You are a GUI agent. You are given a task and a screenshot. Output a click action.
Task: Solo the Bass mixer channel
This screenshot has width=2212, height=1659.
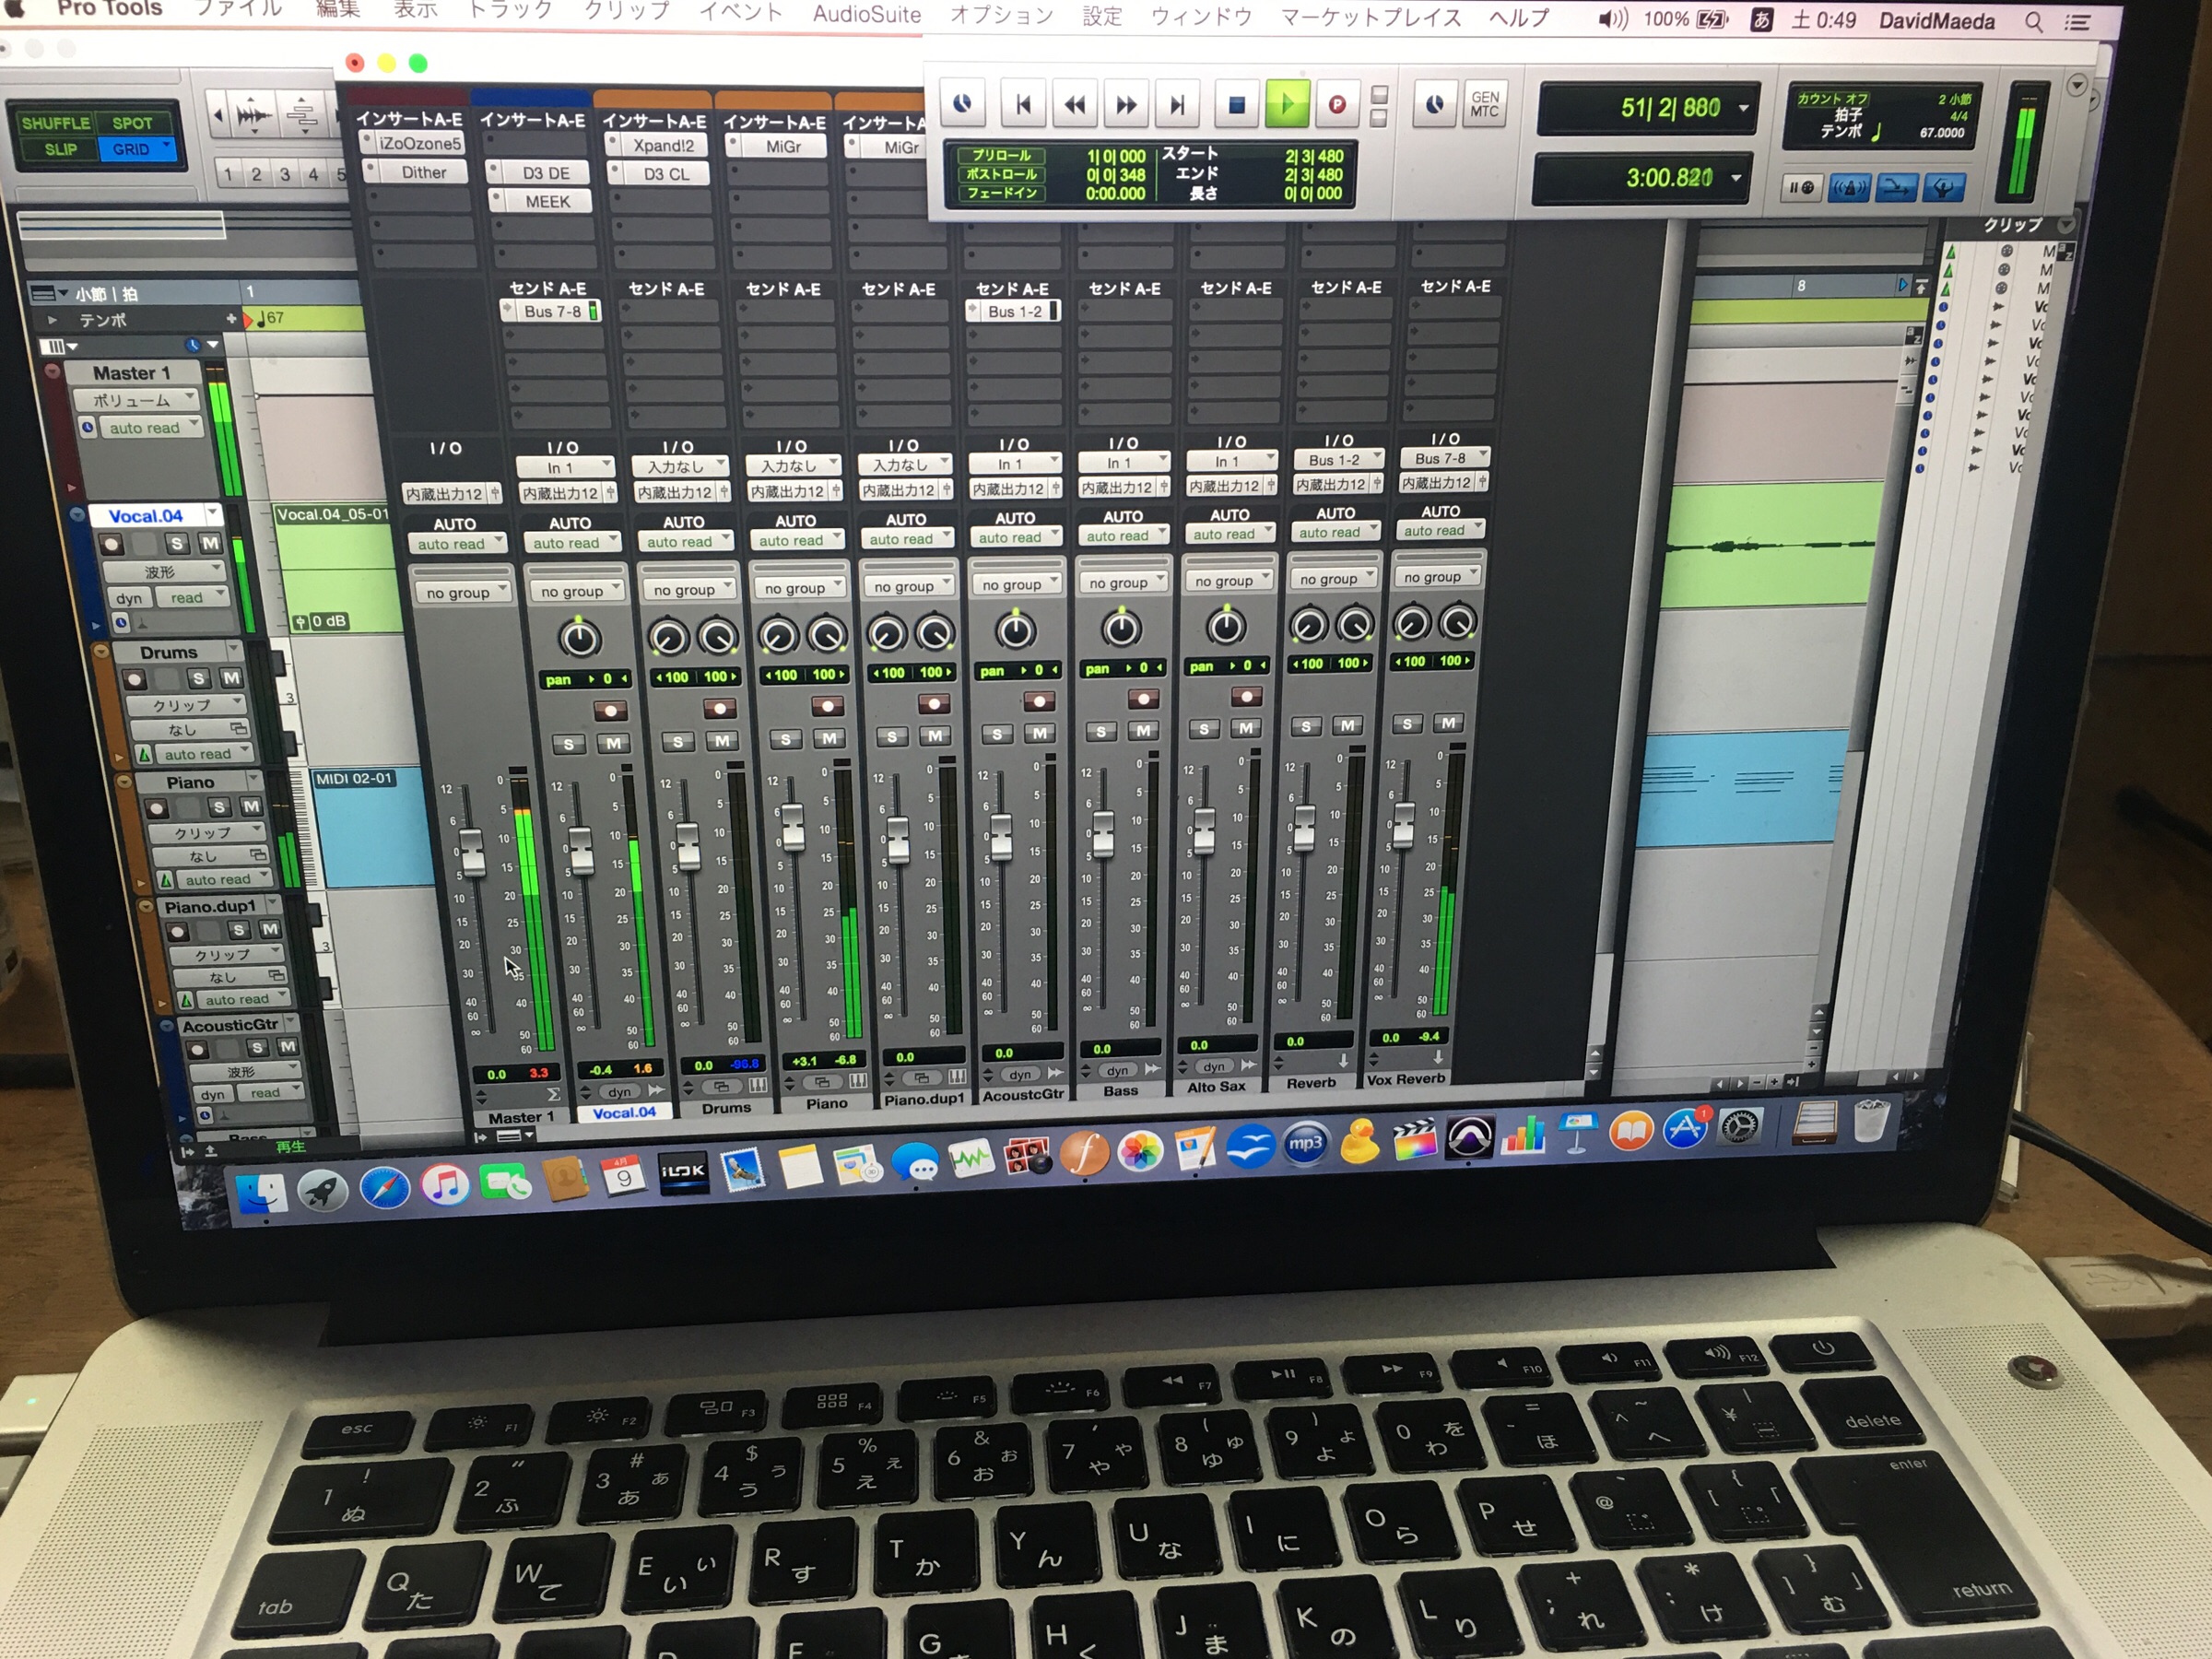[1101, 732]
